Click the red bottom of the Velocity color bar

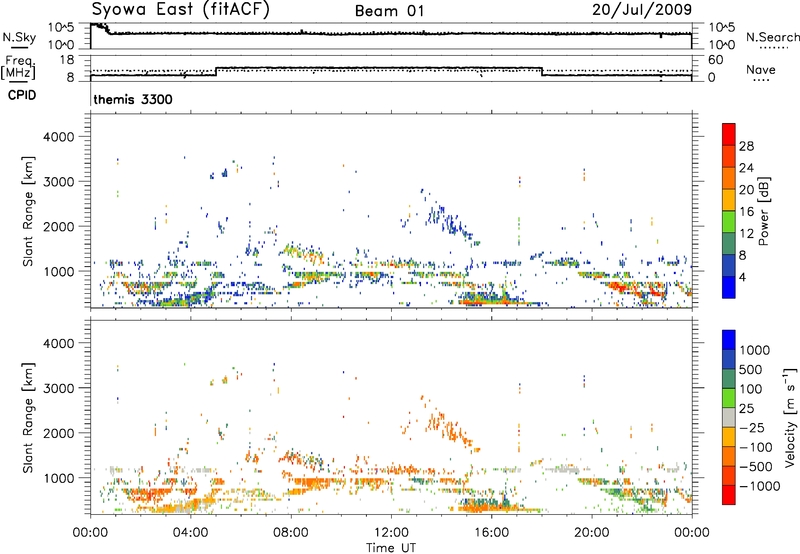[x=729, y=495]
